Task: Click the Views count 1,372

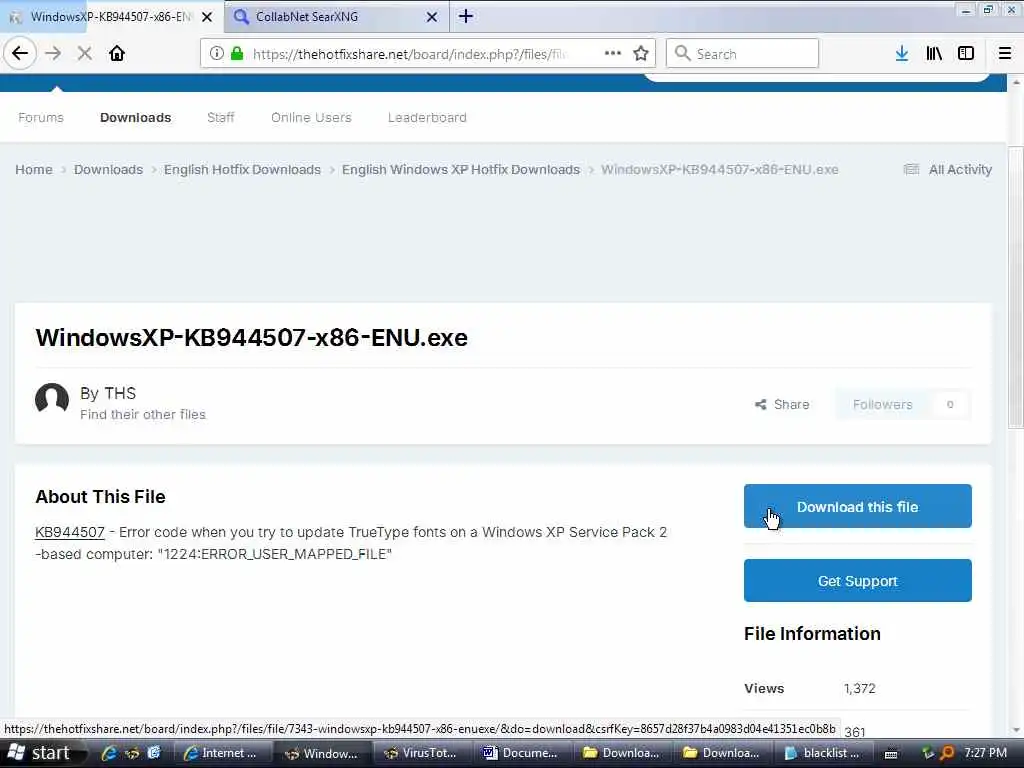Action: coord(859,688)
